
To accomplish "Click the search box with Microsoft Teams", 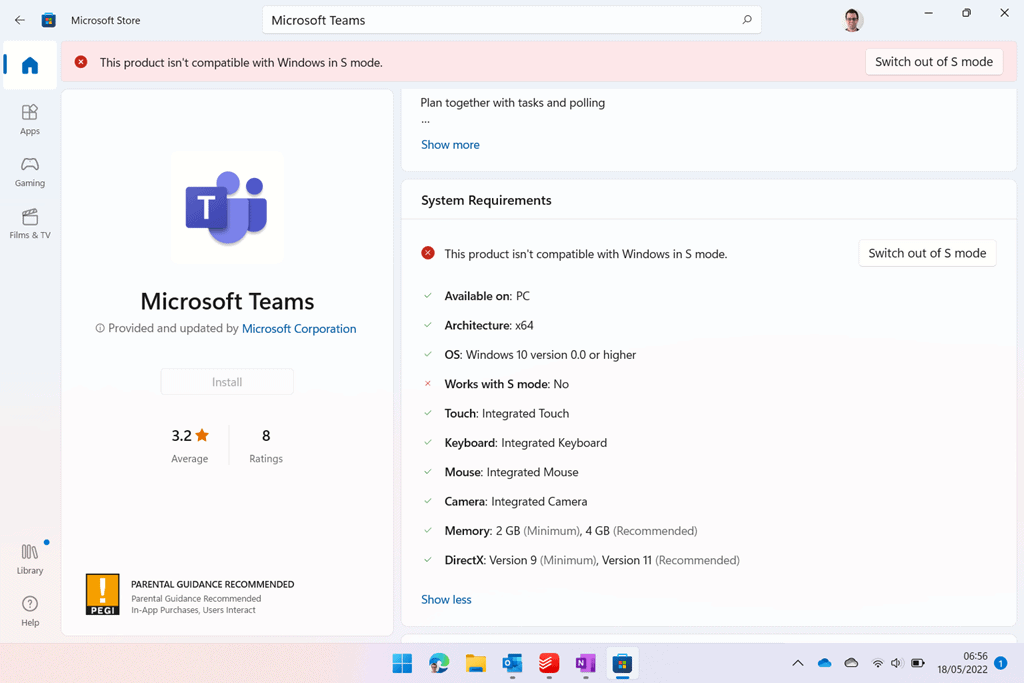I will (x=500, y=20).
